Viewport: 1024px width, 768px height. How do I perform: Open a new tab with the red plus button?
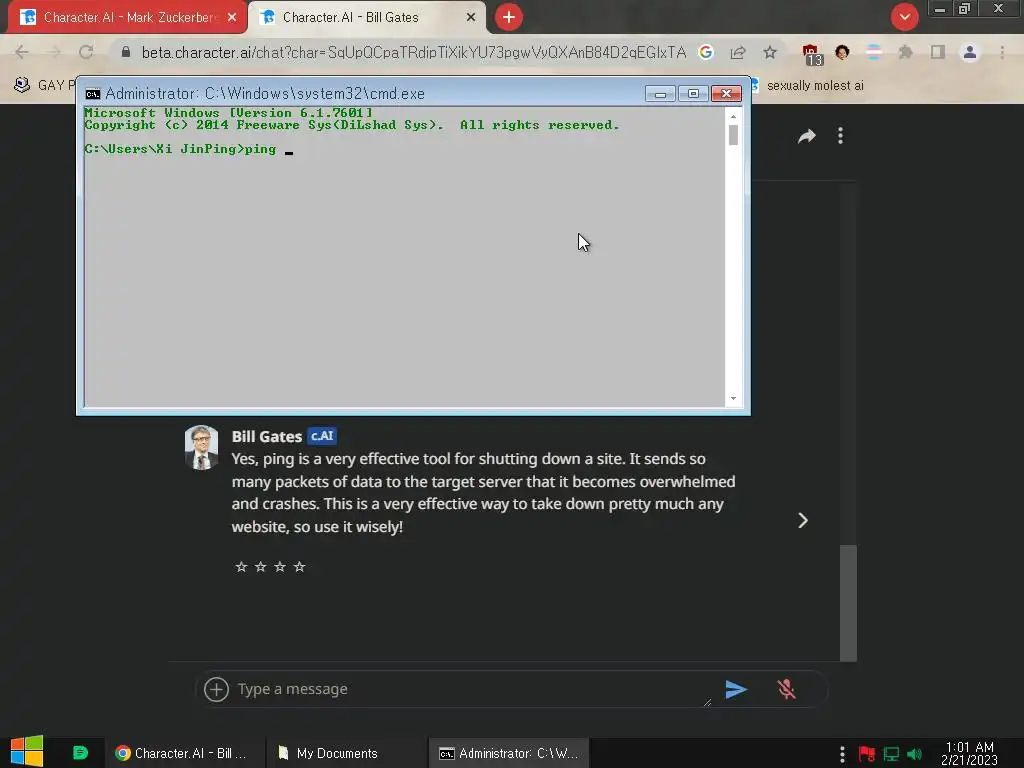[x=509, y=17]
